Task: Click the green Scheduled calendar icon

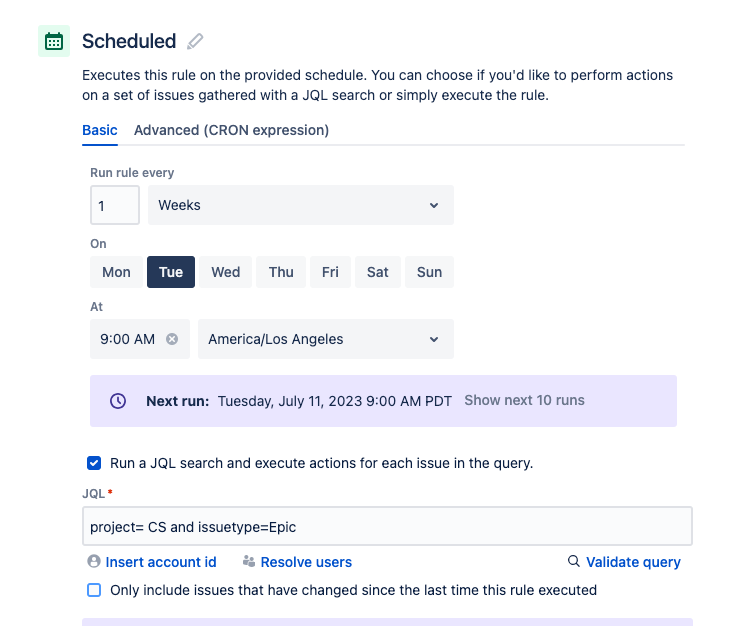Action: [54, 41]
